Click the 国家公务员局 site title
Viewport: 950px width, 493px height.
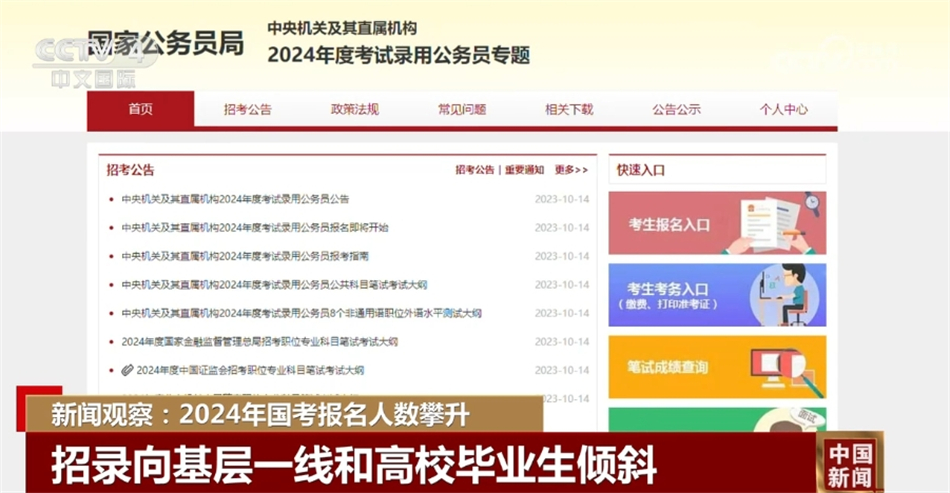(165, 43)
